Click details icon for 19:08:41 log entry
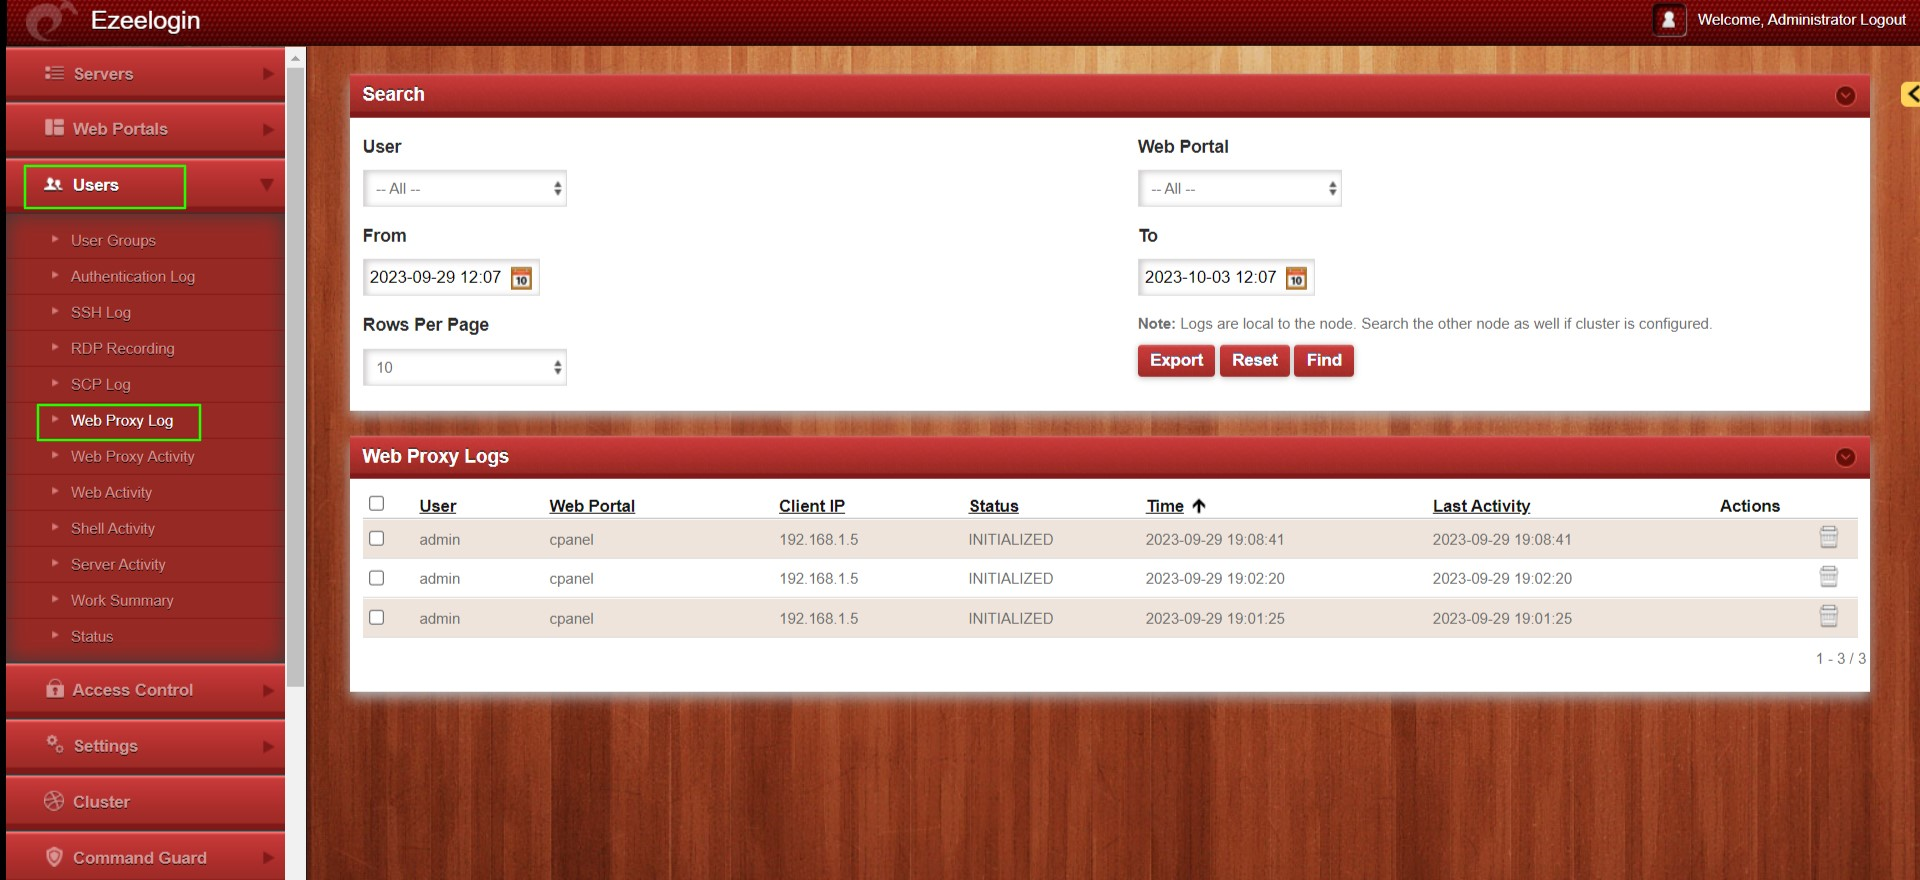Screen dimensions: 1920x880 (x=1828, y=538)
